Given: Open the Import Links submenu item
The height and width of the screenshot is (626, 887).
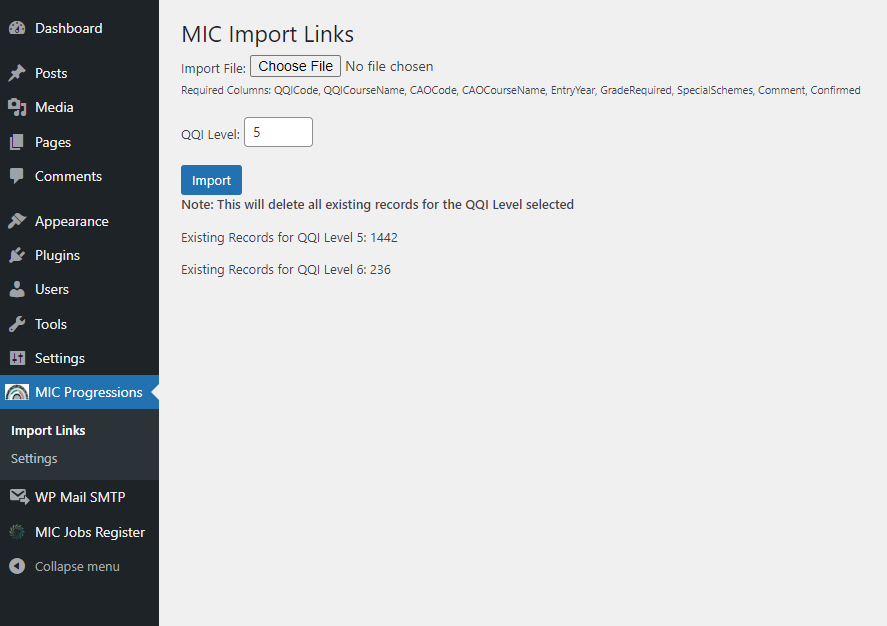Looking at the screenshot, I should pos(48,430).
